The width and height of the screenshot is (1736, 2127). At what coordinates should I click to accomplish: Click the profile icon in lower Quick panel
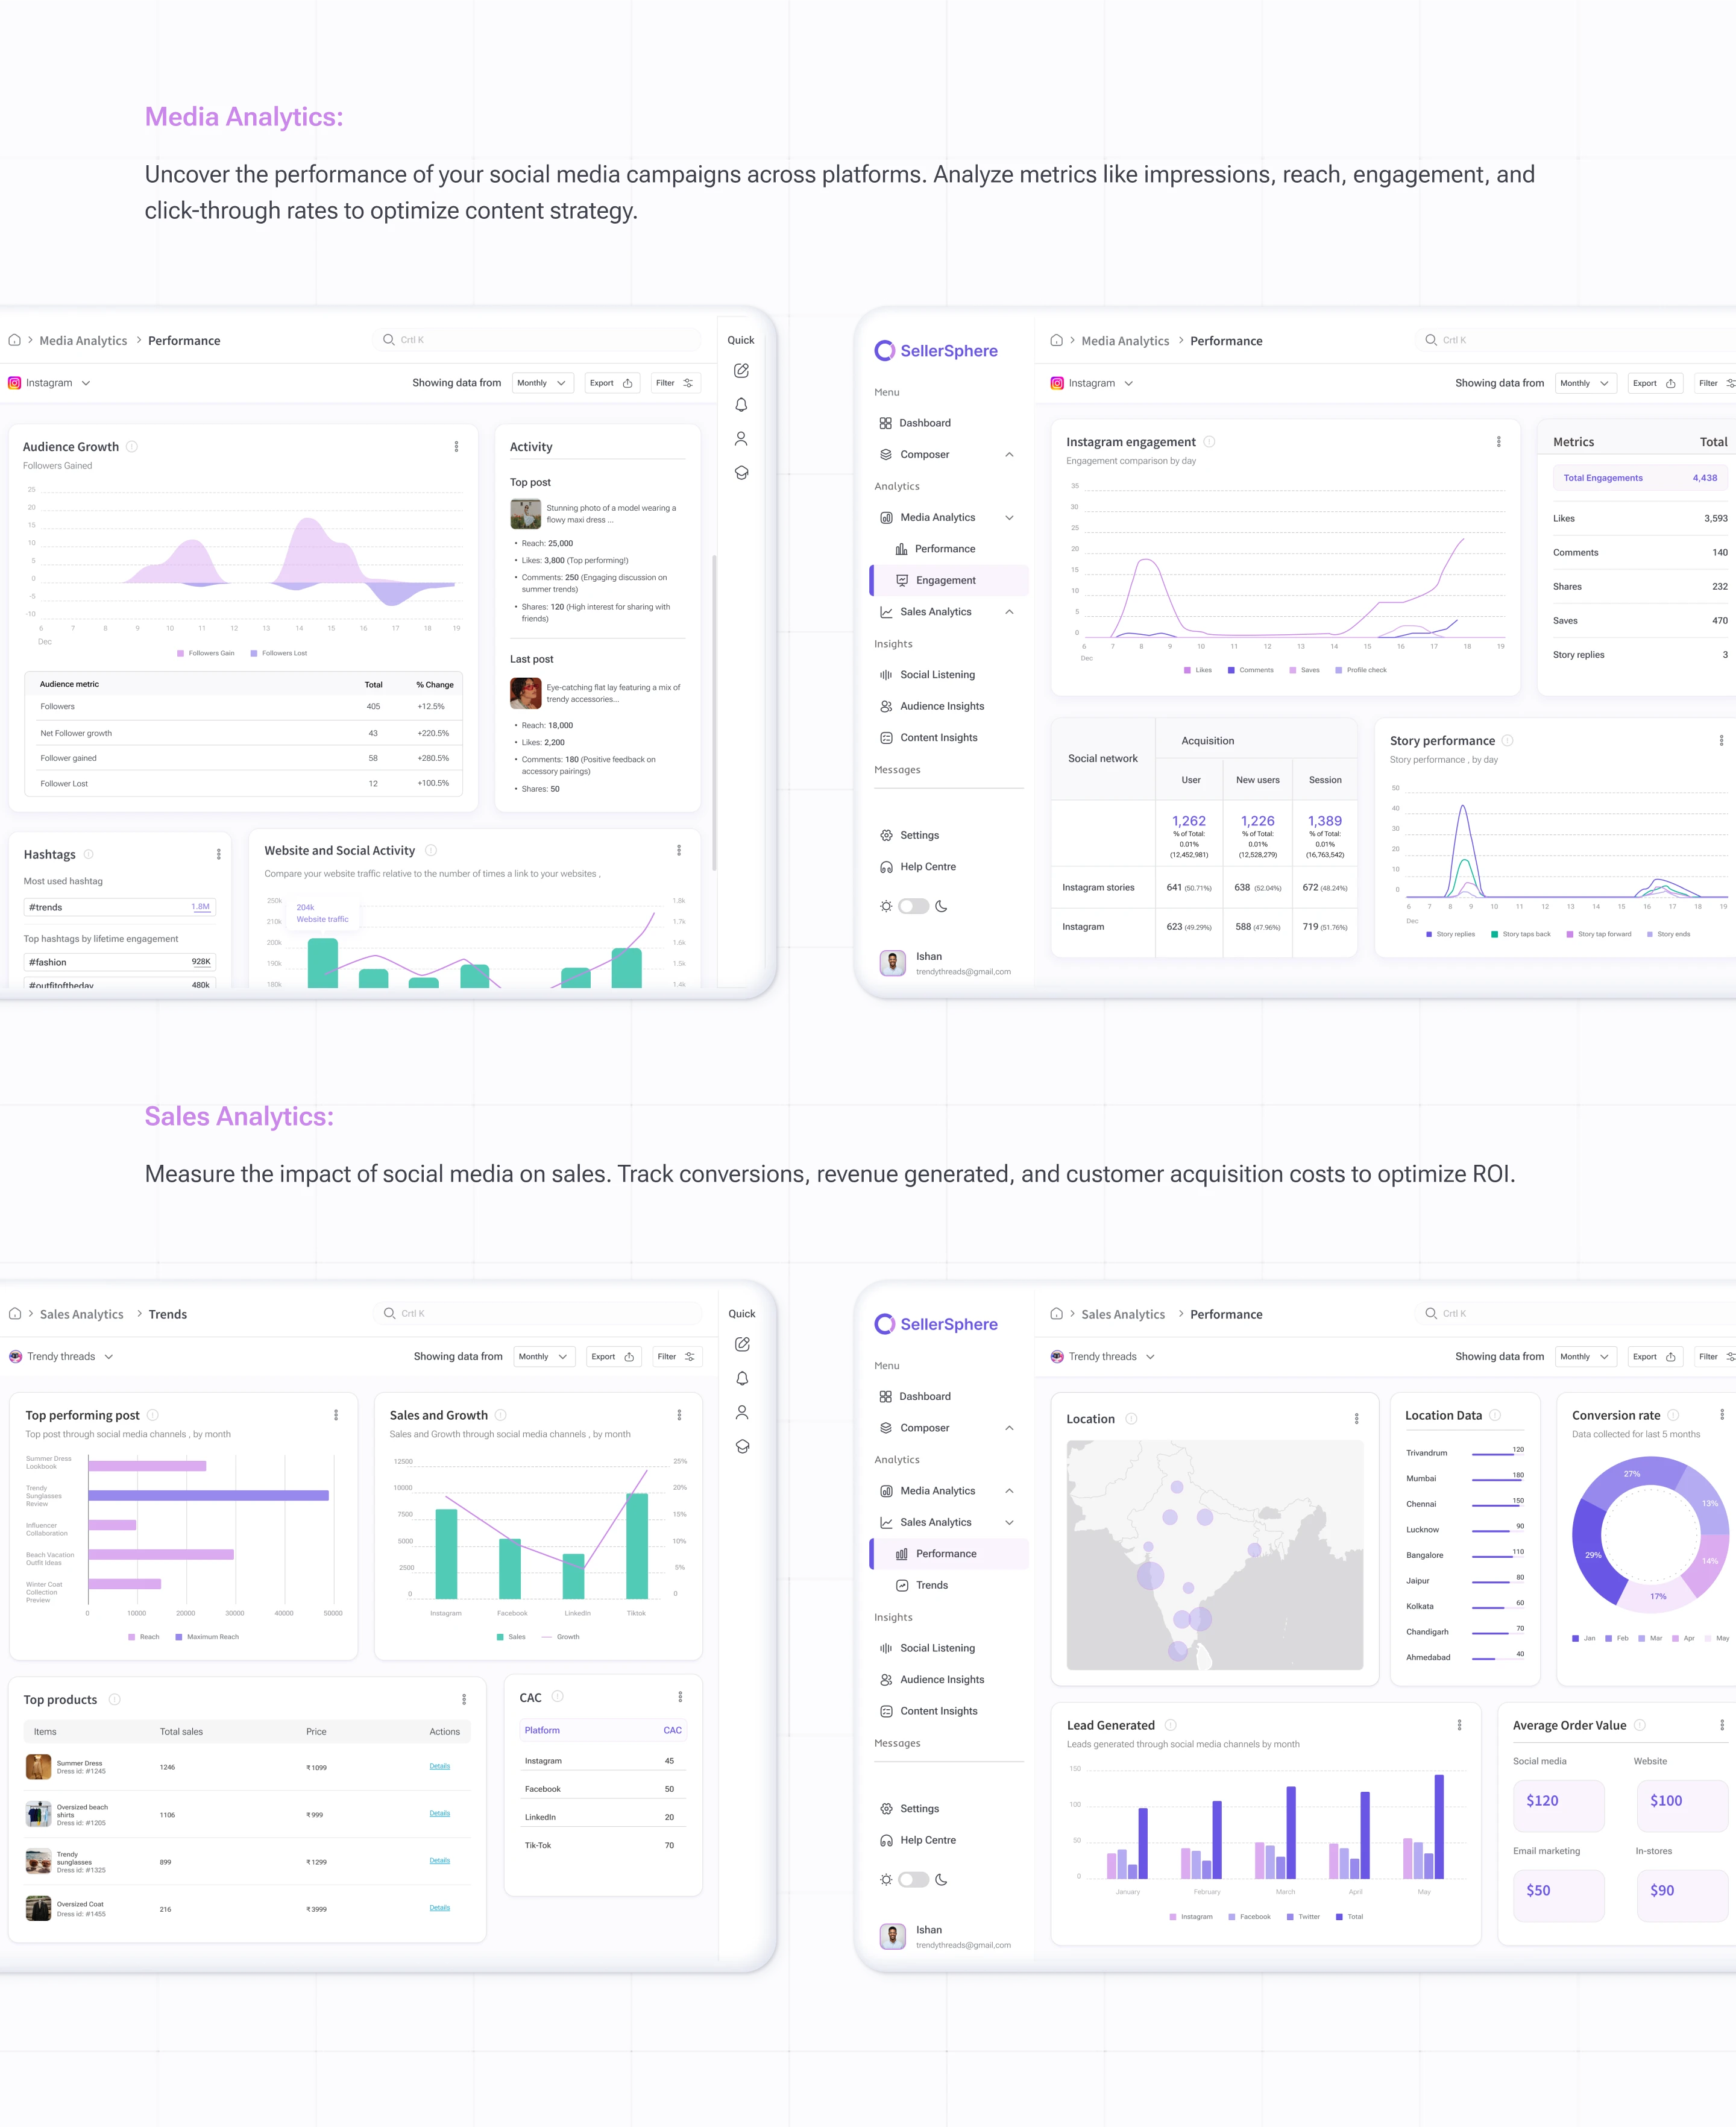point(742,1412)
